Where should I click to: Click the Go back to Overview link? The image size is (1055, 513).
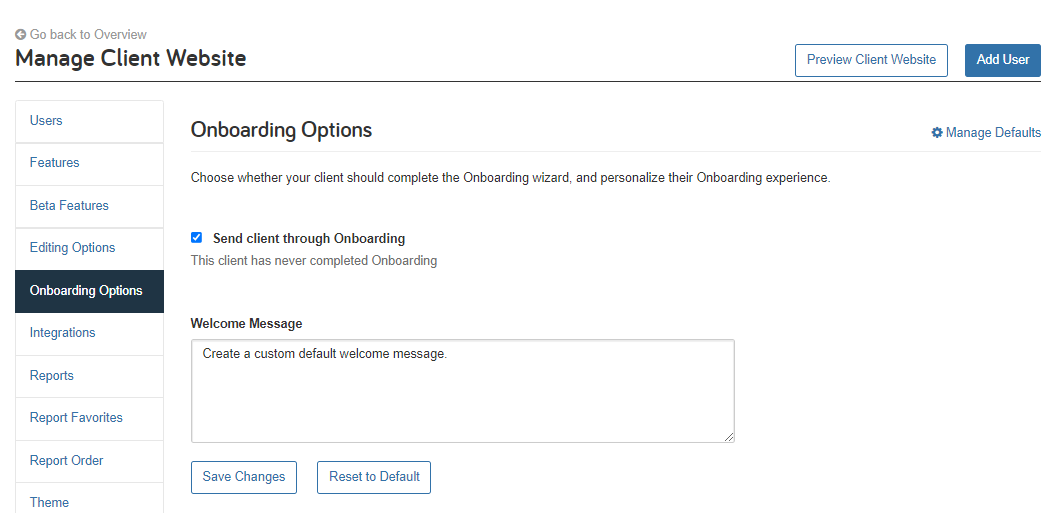(x=81, y=34)
